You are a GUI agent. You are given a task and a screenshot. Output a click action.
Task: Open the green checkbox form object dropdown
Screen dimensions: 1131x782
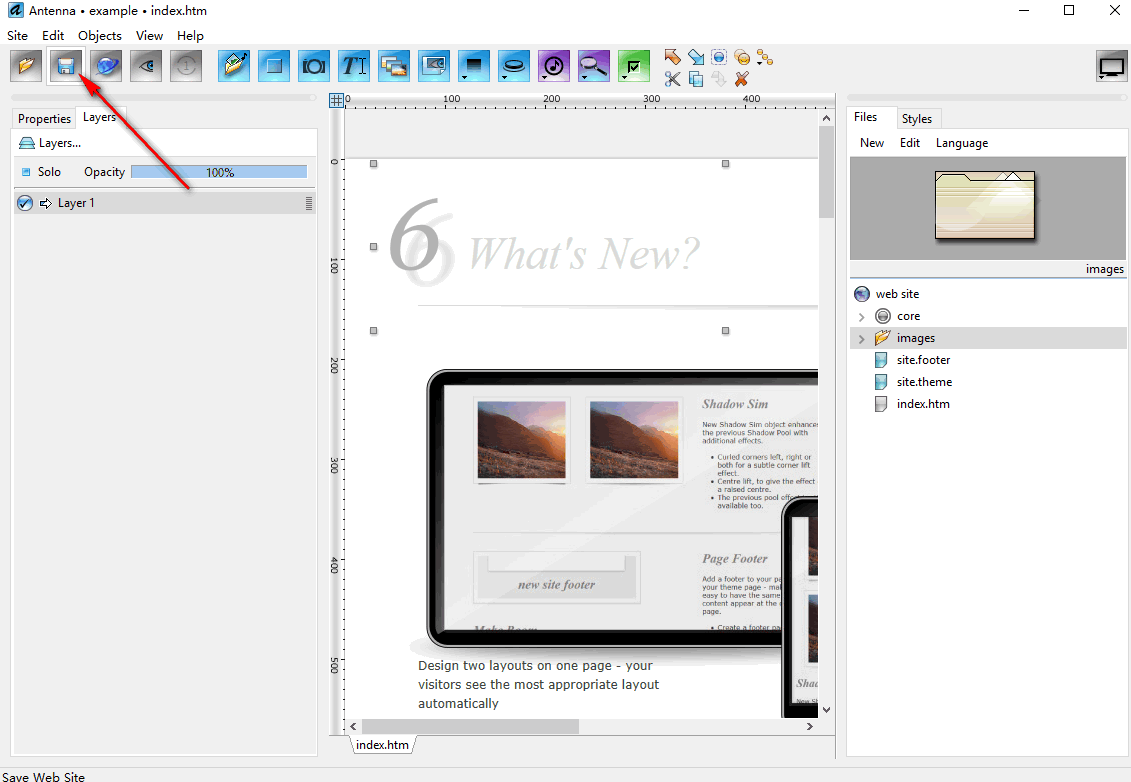[x=634, y=66]
